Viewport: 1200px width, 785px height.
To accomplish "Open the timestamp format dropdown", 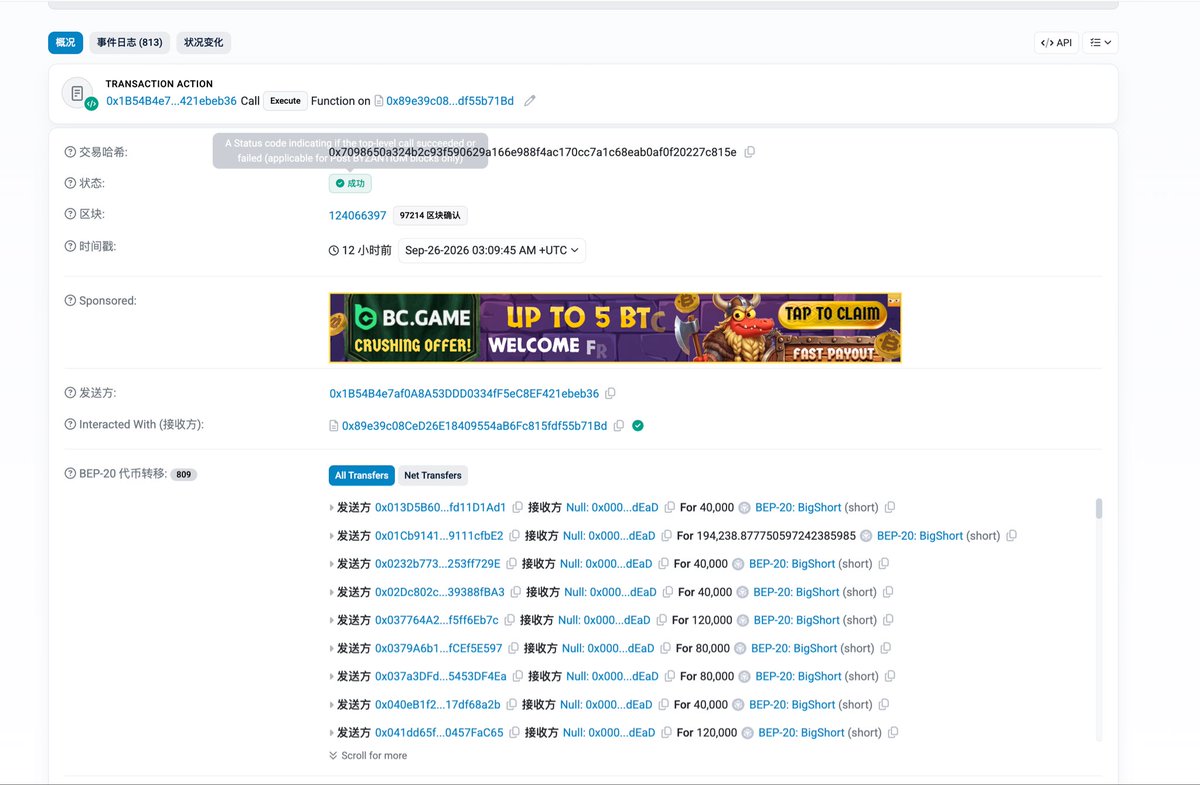I will click(492, 250).
